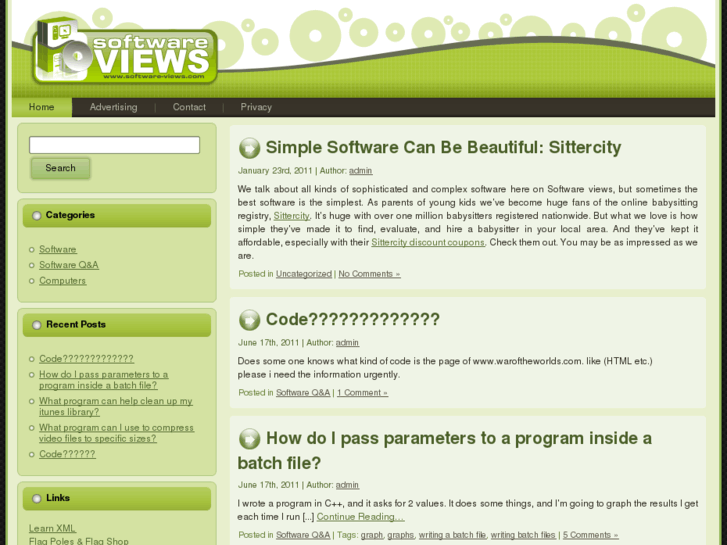Viewport: 727px width, 545px height.
Task: Open recent post Code?????????????
Action: point(86,359)
